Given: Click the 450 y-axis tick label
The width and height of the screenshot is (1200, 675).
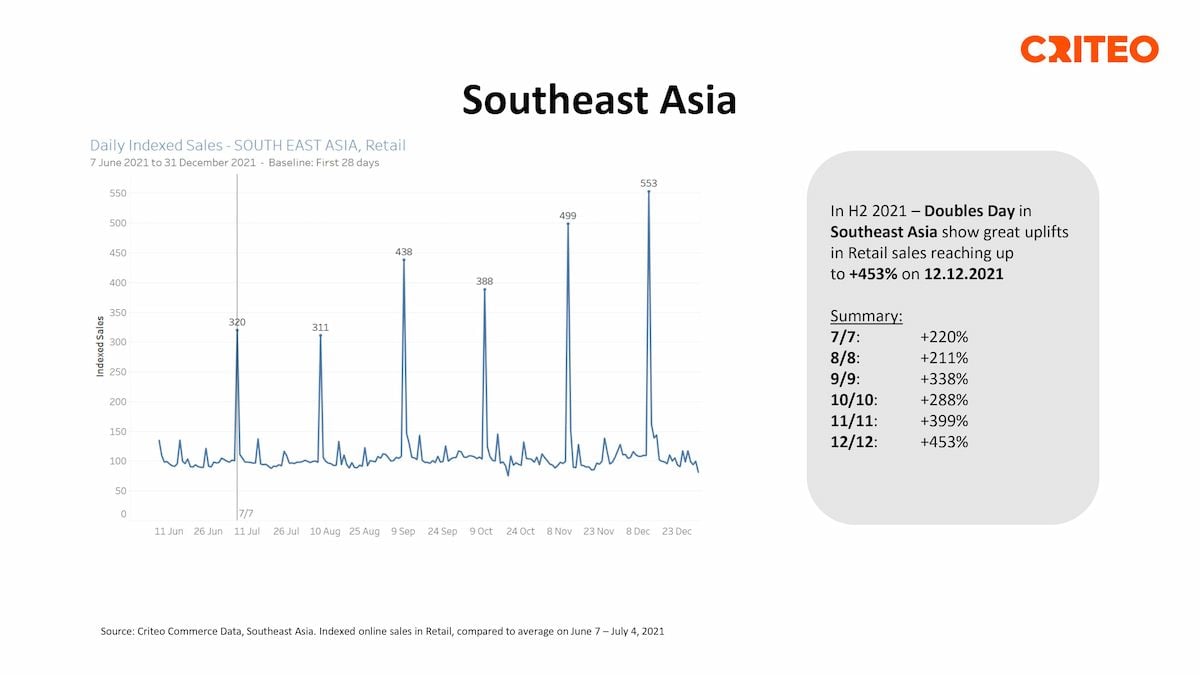Looking at the screenshot, I should 117,253.
